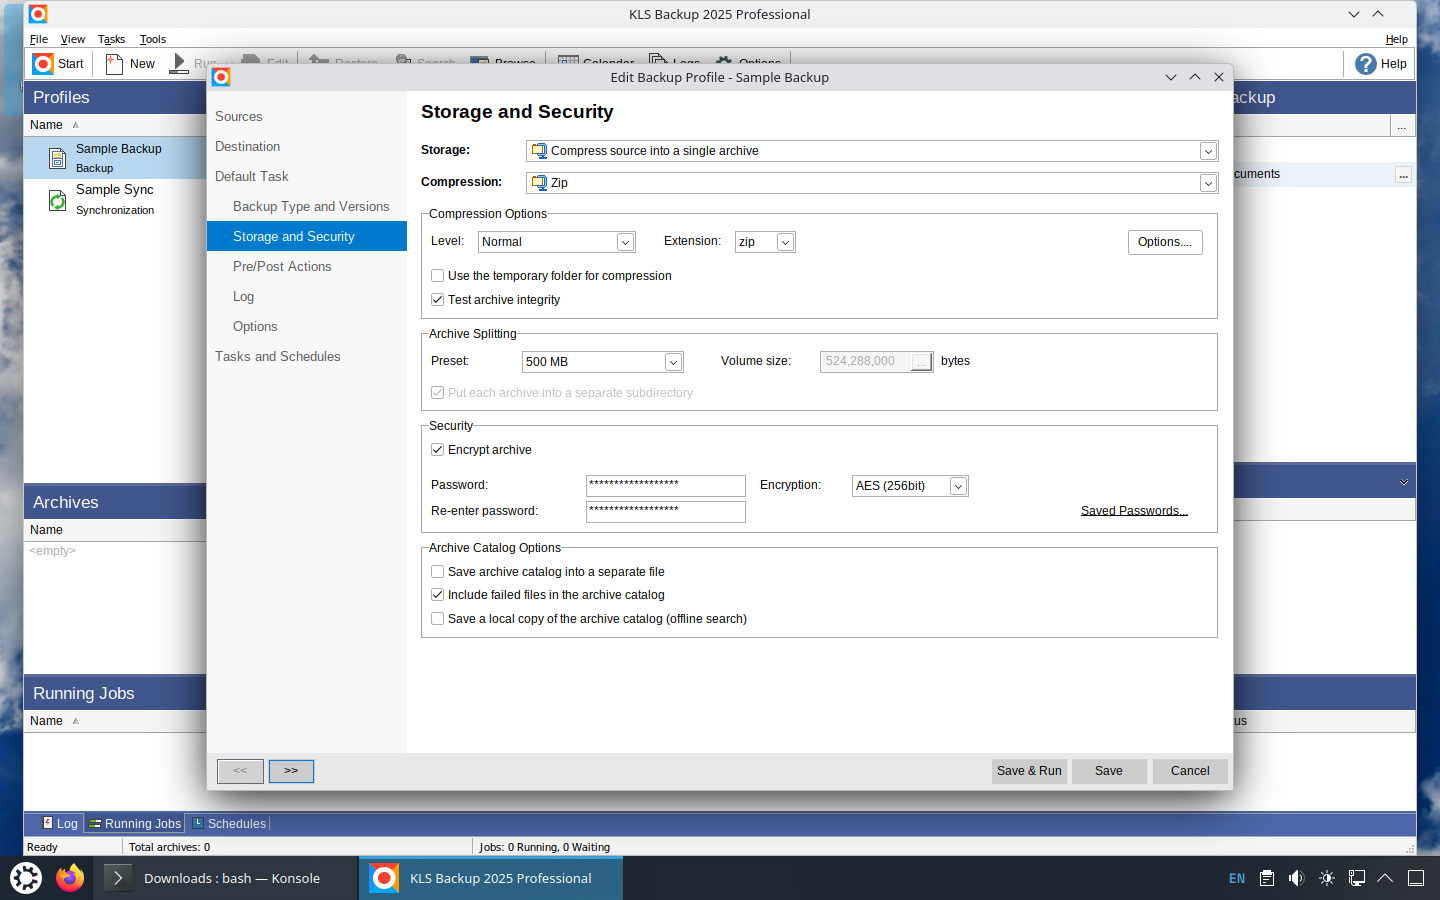
Task: Select the Sample Backup profile icon
Action: click(x=58, y=157)
